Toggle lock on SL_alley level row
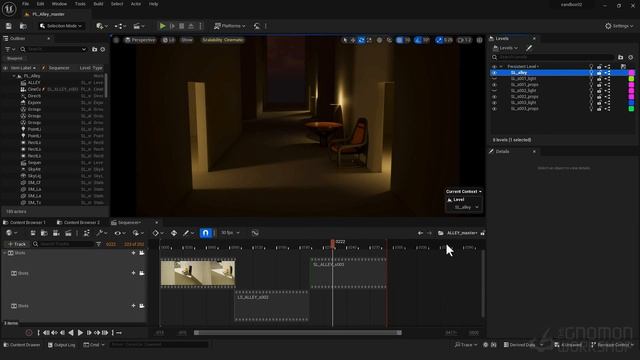The width and height of the screenshot is (640, 360). click(x=599, y=73)
